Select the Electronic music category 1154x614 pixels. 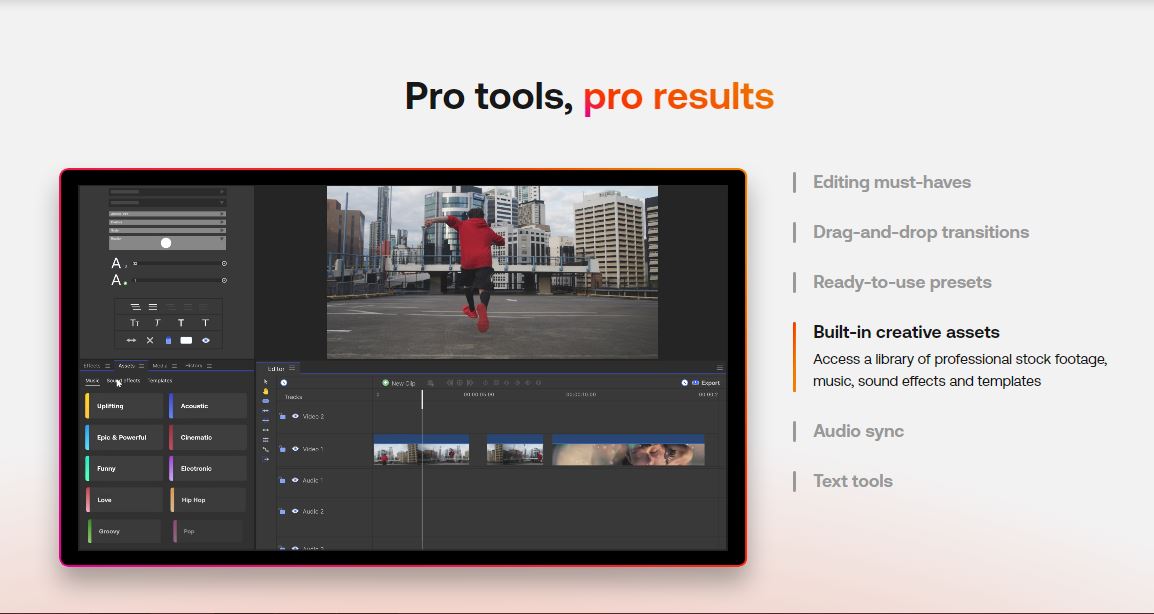click(x=208, y=468)
